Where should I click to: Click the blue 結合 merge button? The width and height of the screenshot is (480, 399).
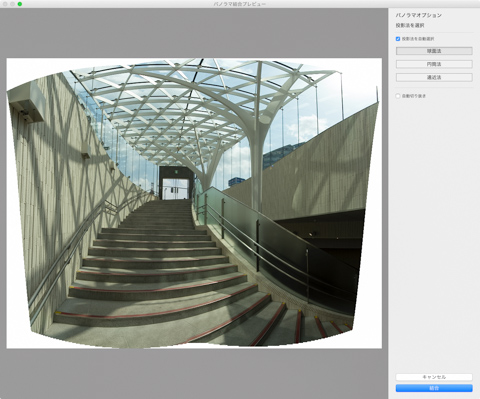tap(434, 388)
